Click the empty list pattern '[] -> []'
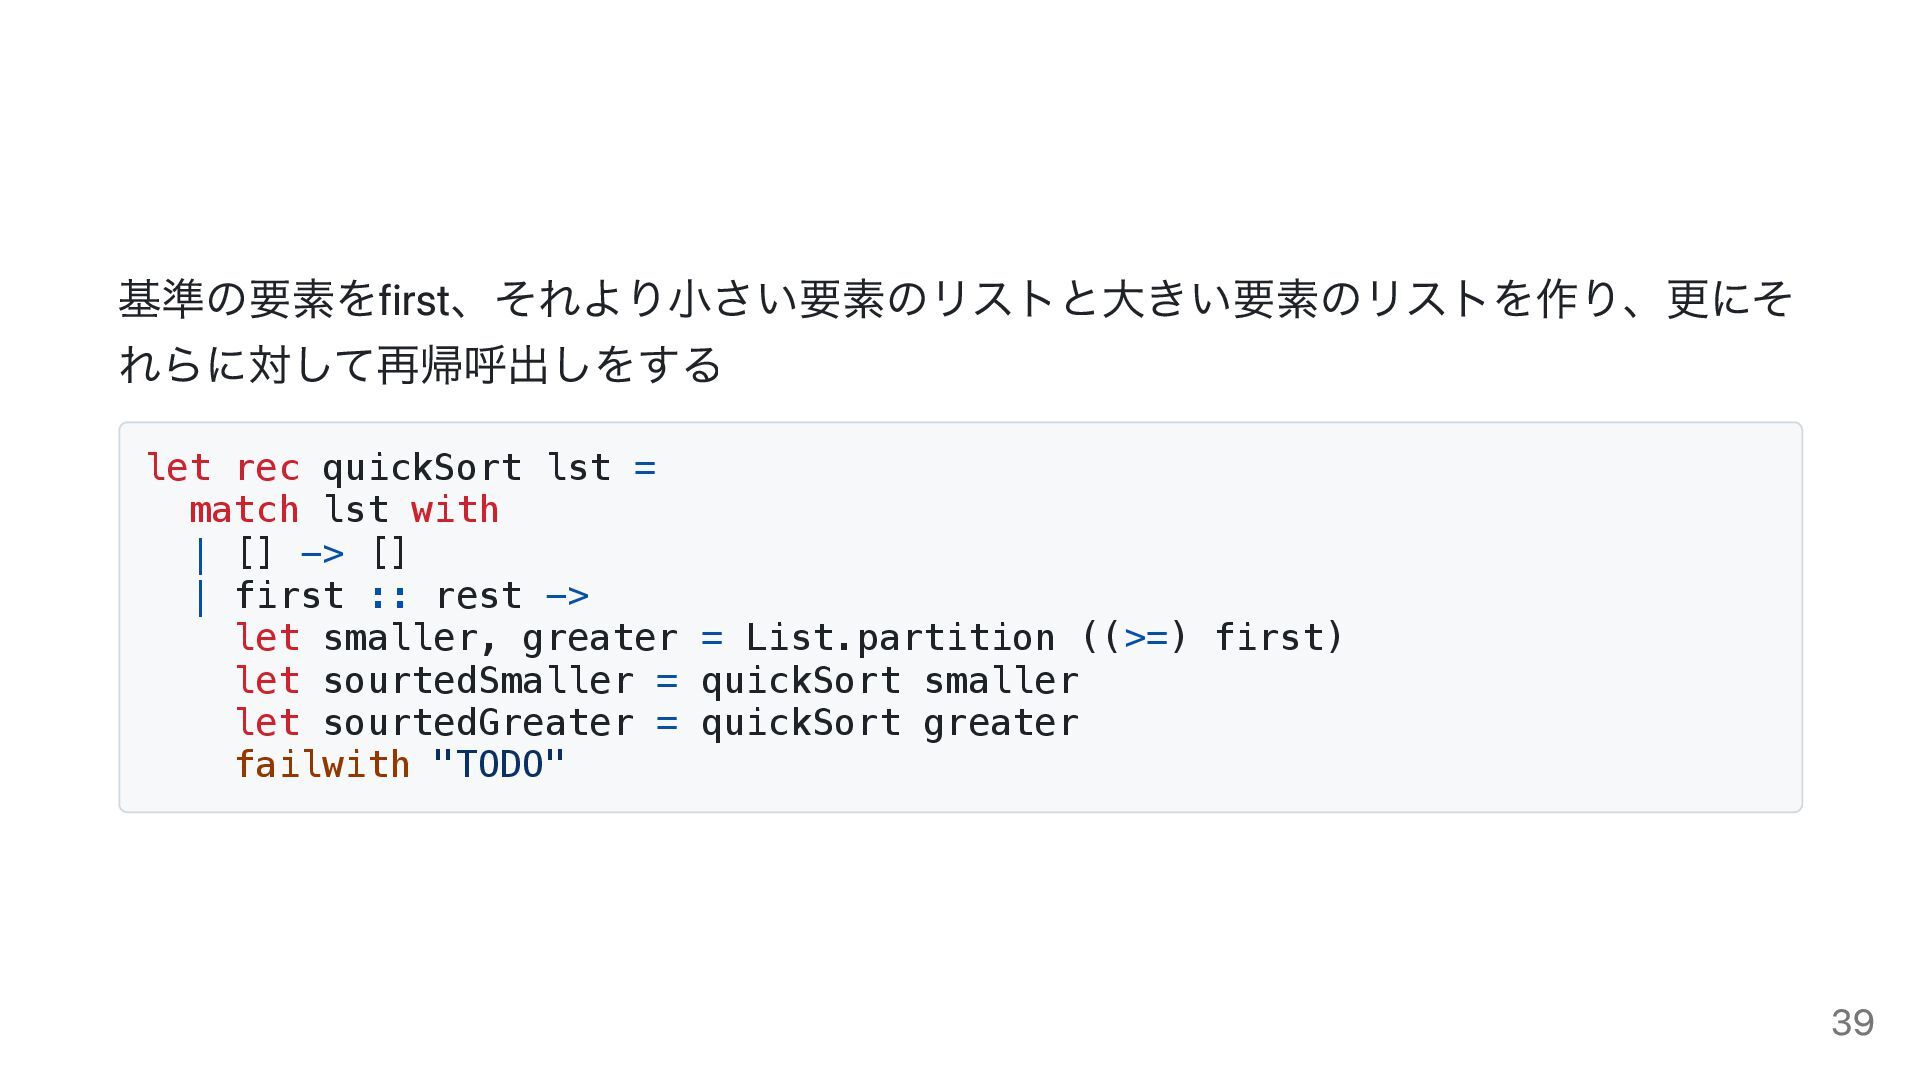The height and width of the screenshot is (1080, 1920). 321,552
